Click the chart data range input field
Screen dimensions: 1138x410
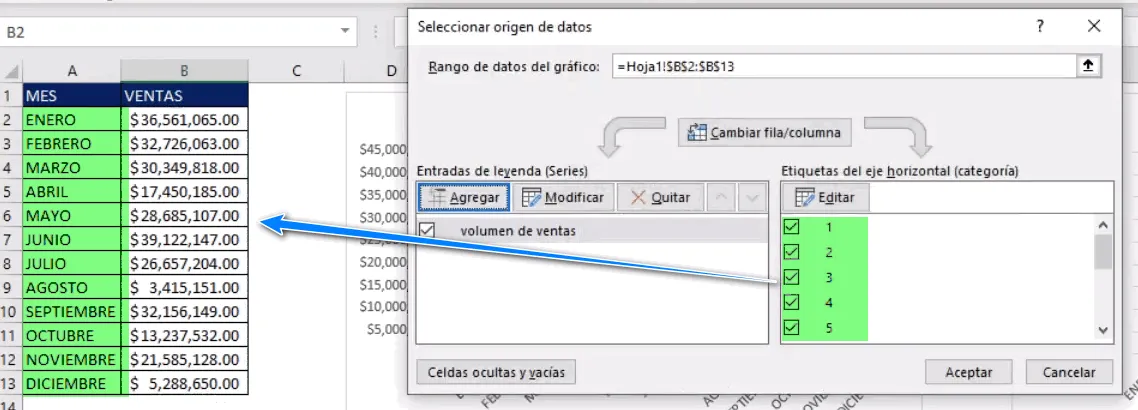point(840,66)
